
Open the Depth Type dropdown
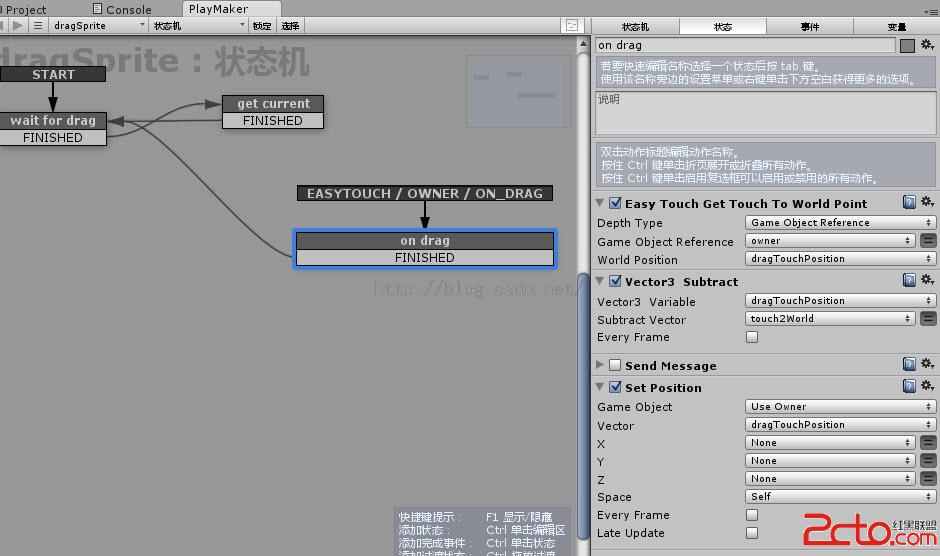tap(840, 223)
